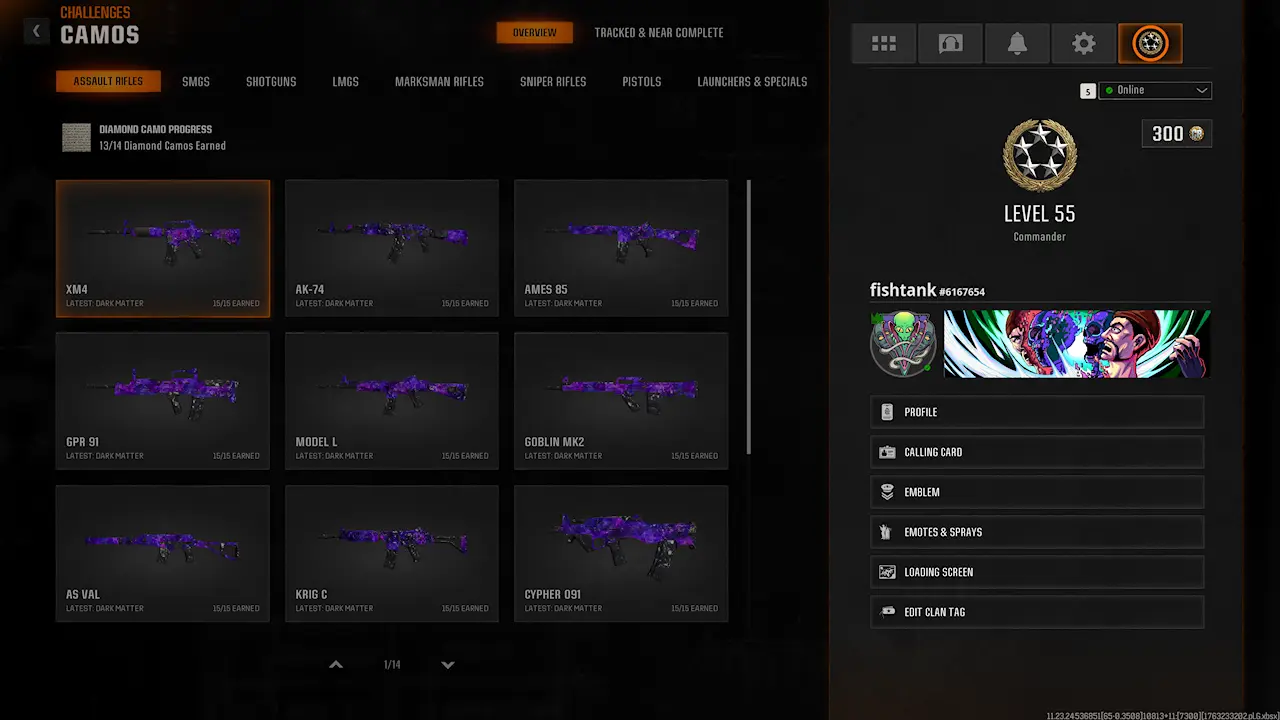This screenshot has width=1280, height=720.
Task: Open the settings gear icon
Action: coord(1084,44)
